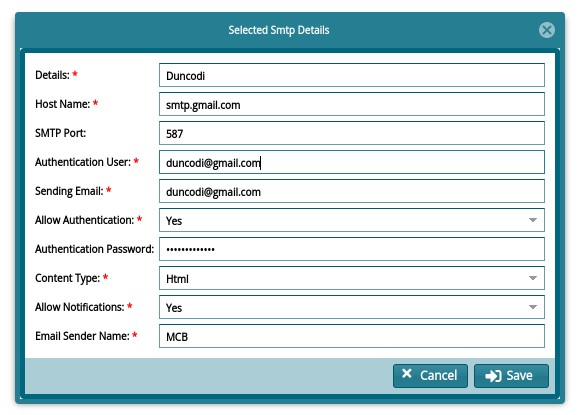This screenshot has width=579, height=415.
Task: Open the Content Type dropdown
Action: click(x=352, y=278)
